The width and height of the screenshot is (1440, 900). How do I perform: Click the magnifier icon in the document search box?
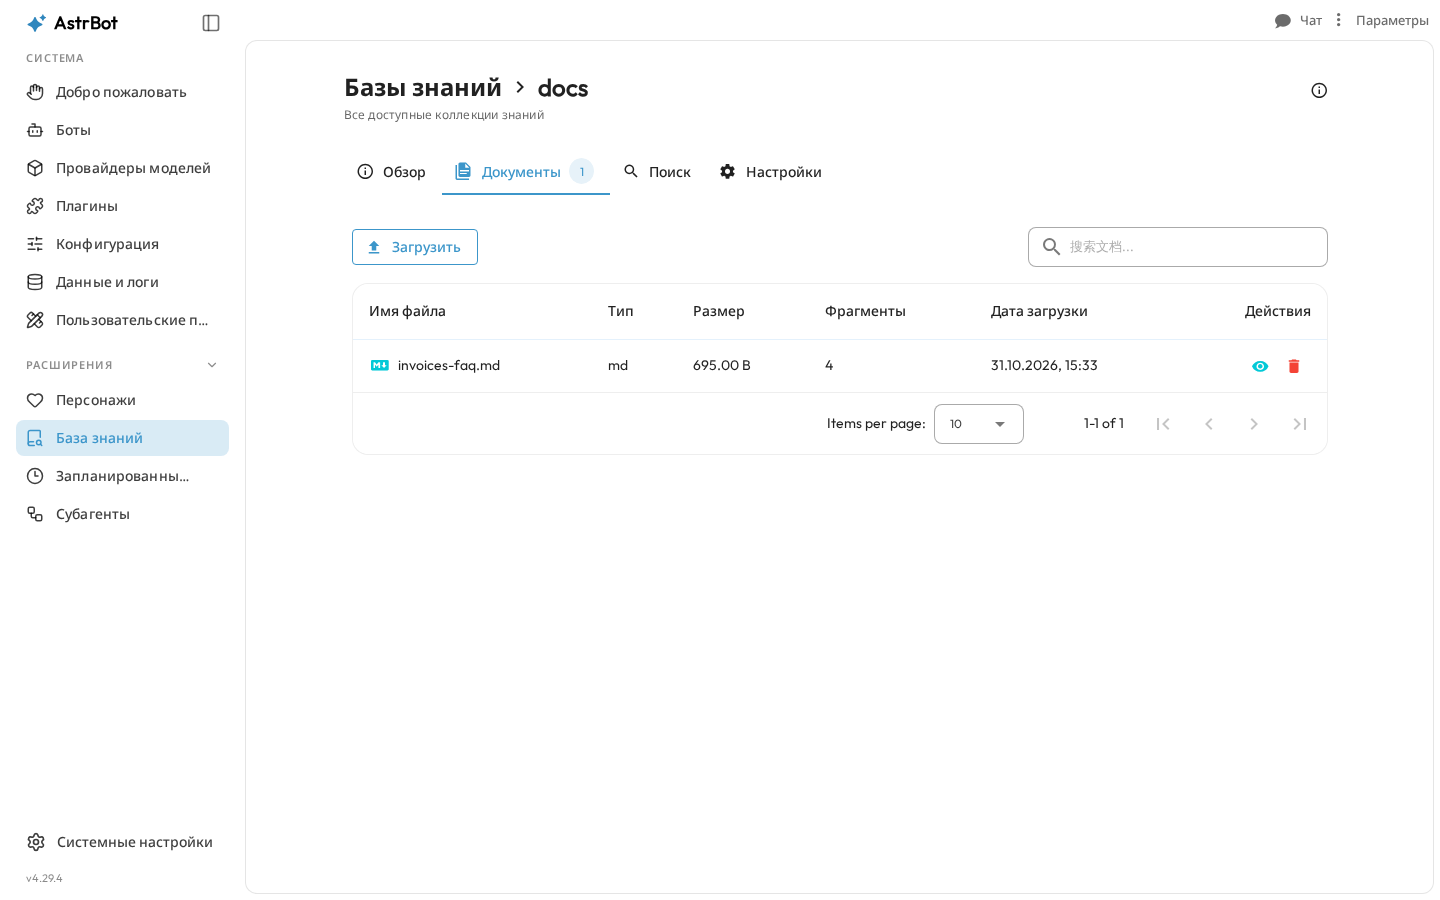point(1051,247)
